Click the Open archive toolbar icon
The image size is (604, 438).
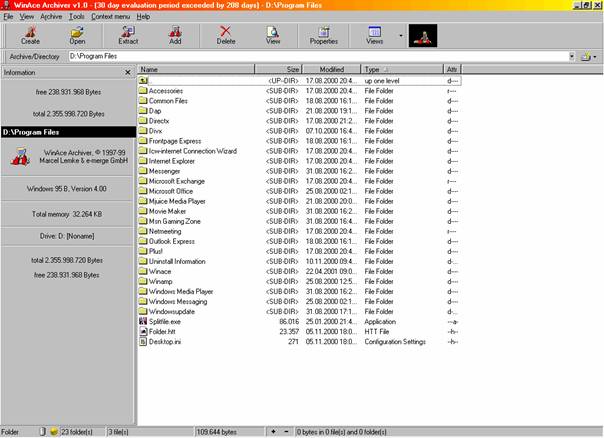coord(77,35)
